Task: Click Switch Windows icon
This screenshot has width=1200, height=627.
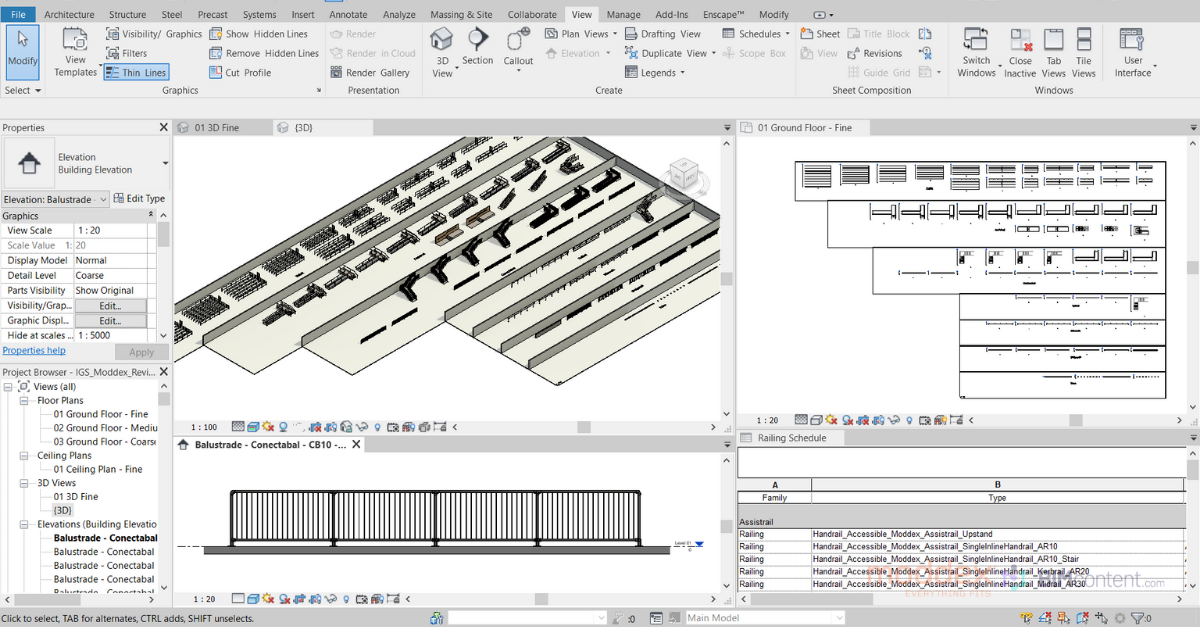Action: 976,40
